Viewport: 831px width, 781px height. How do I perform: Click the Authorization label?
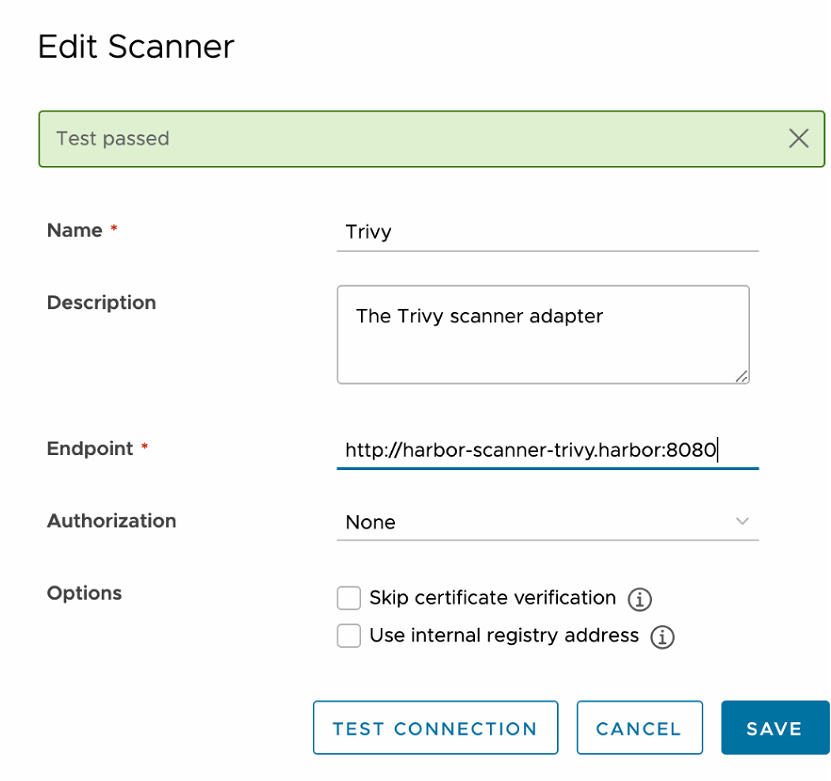point(111,521)
